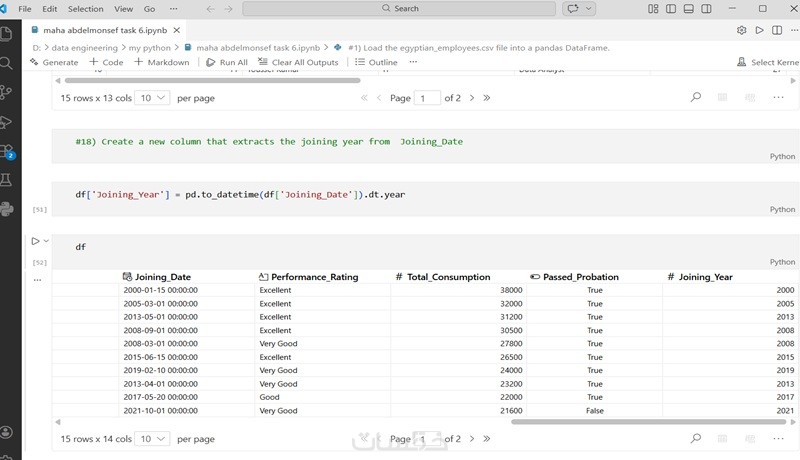Click the page number field of the lower table
Image resolution: width=800 pixels, height=460 pixels.
tap(428, 439)
